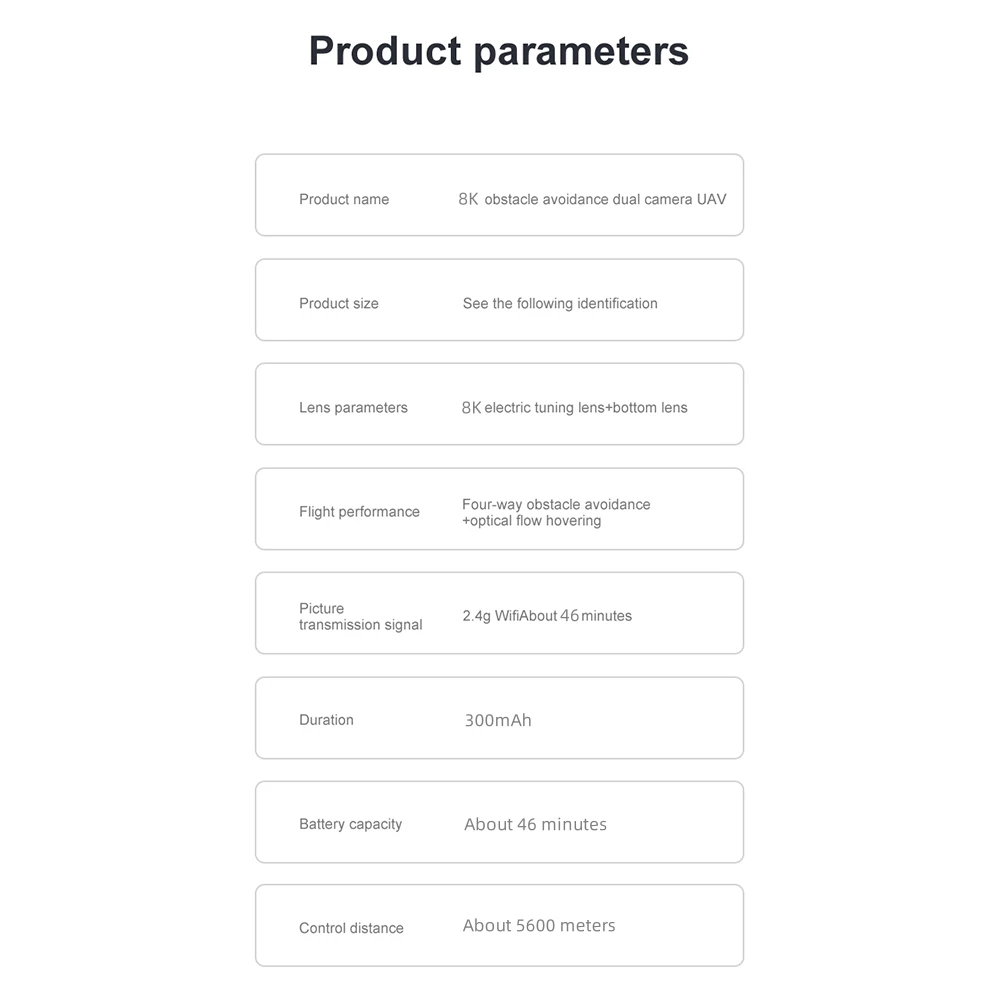Select the Flight performance label
The width and height of the screenshot is (1000, 1000).
(359, 512)
